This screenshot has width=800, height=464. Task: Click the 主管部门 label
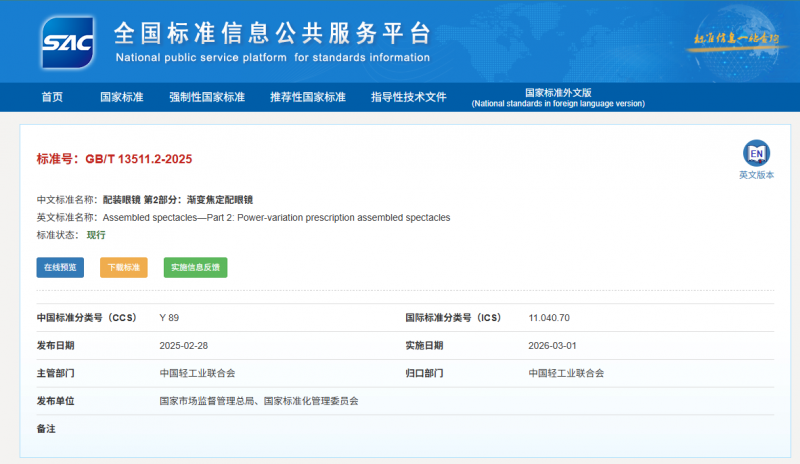coord(55,373)
